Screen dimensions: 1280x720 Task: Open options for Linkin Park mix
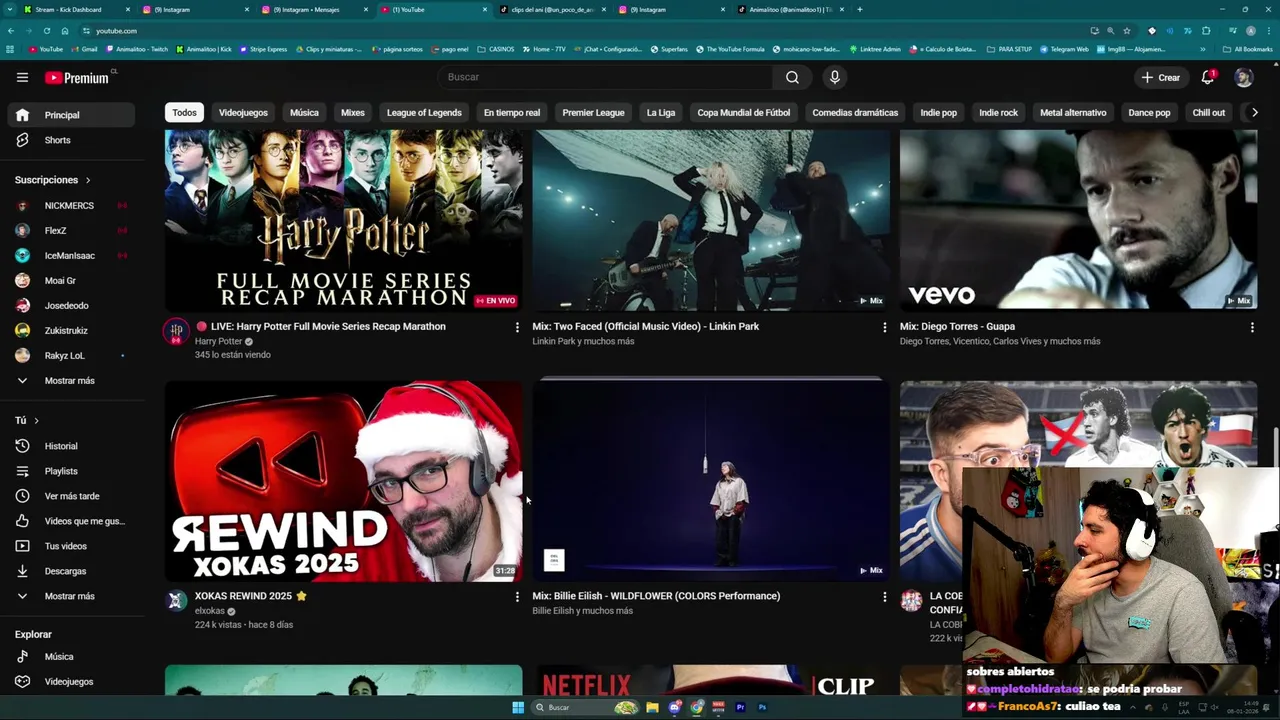pos(884,327)
